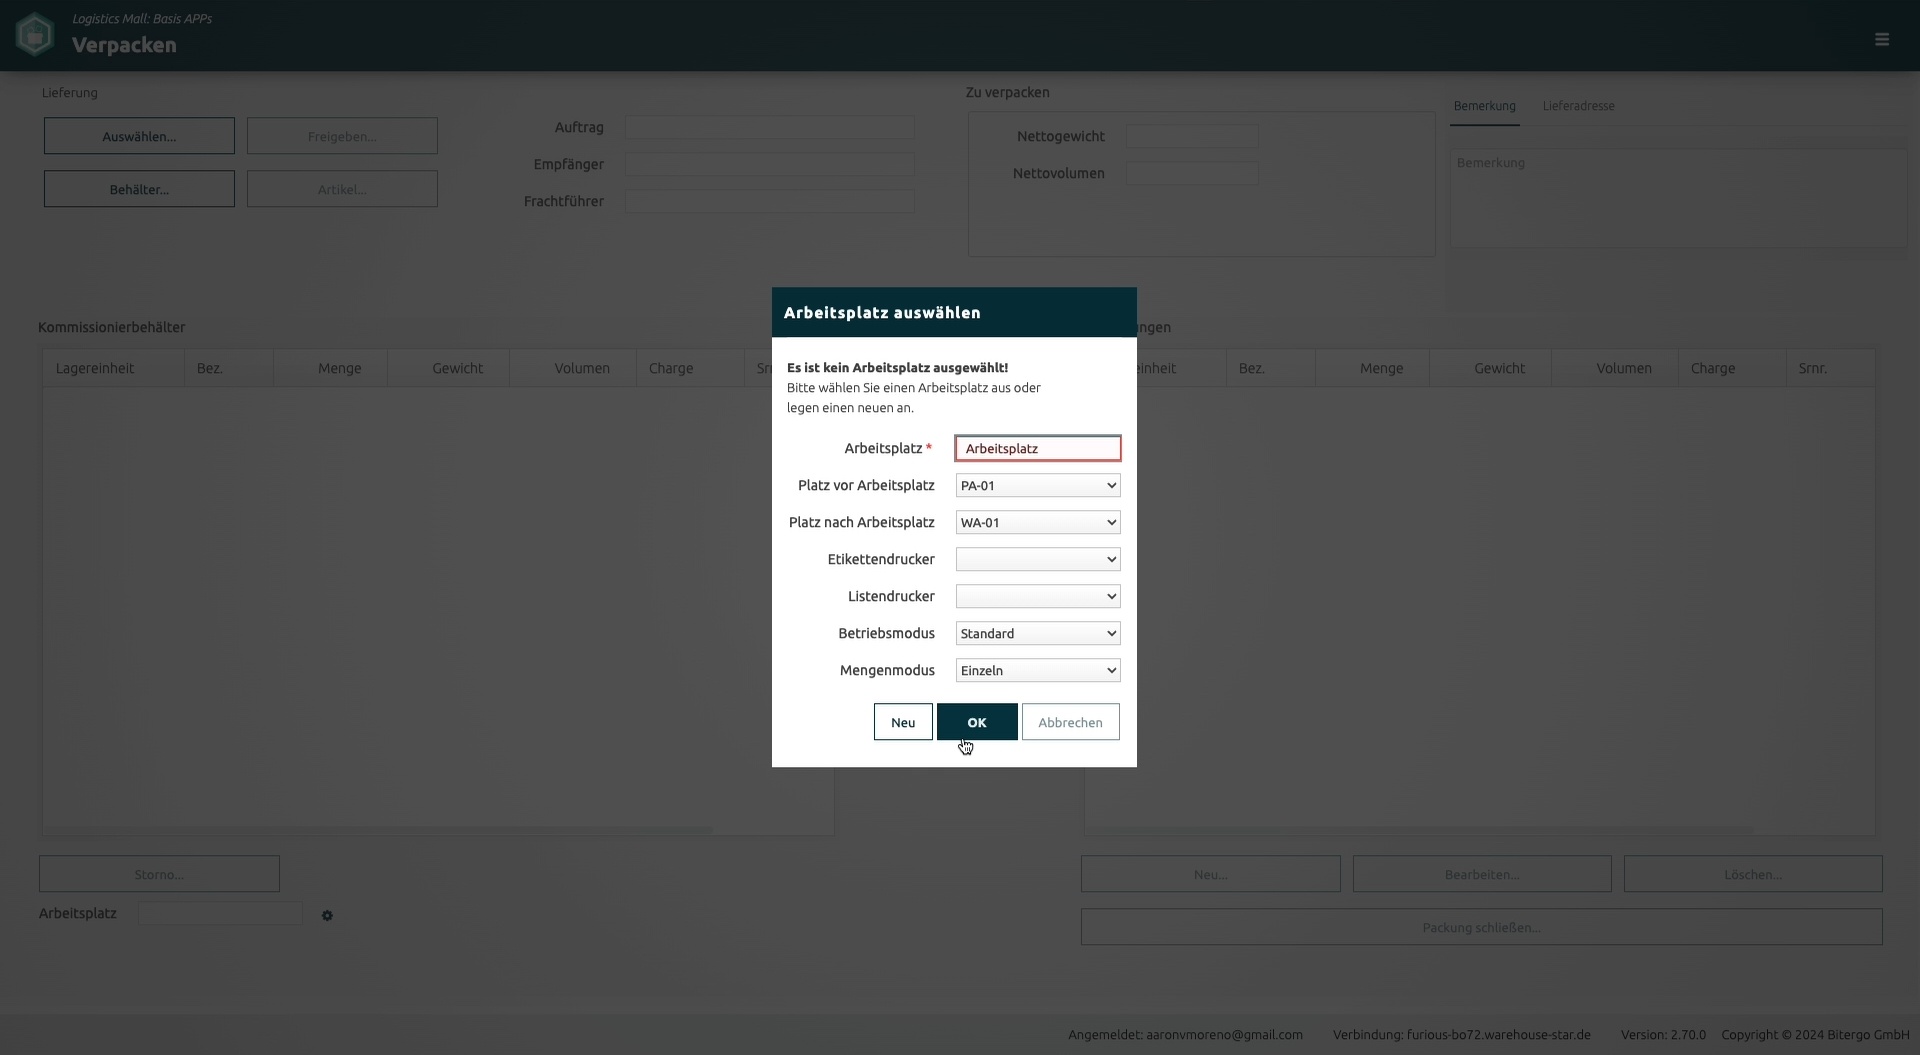
Task: Click the Nettogewicht field
Action: tap(1192, 136)
